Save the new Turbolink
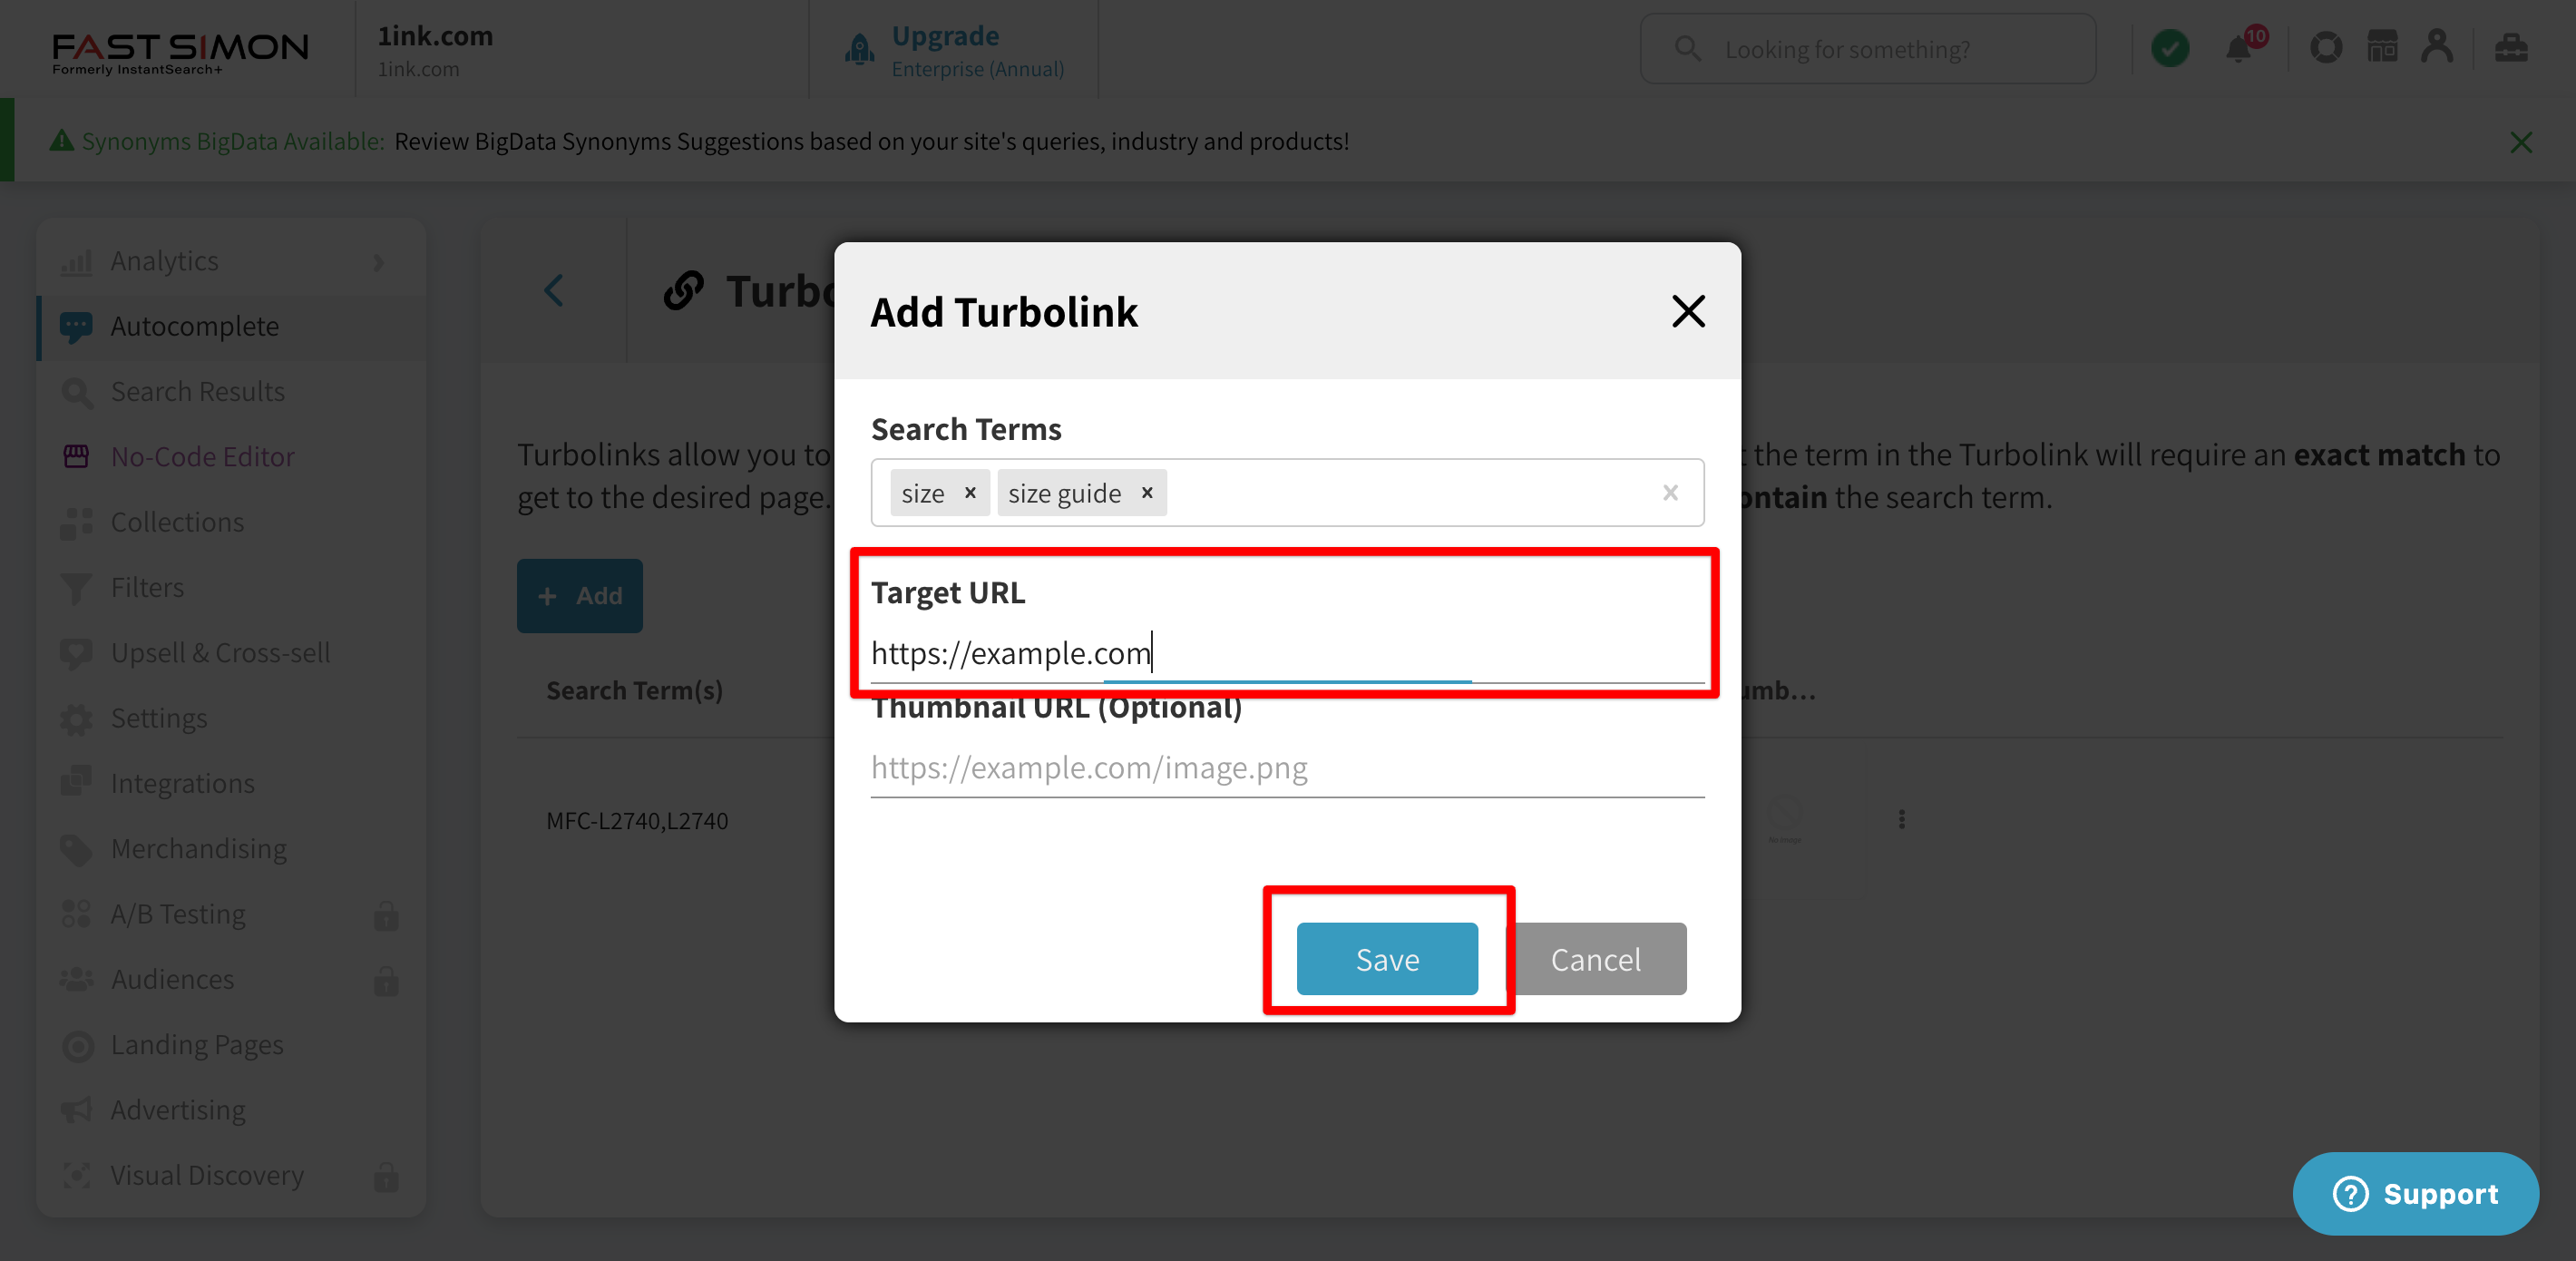Image resolution: width=2576 pixels, height=1261 pixels. [1387, 959]
